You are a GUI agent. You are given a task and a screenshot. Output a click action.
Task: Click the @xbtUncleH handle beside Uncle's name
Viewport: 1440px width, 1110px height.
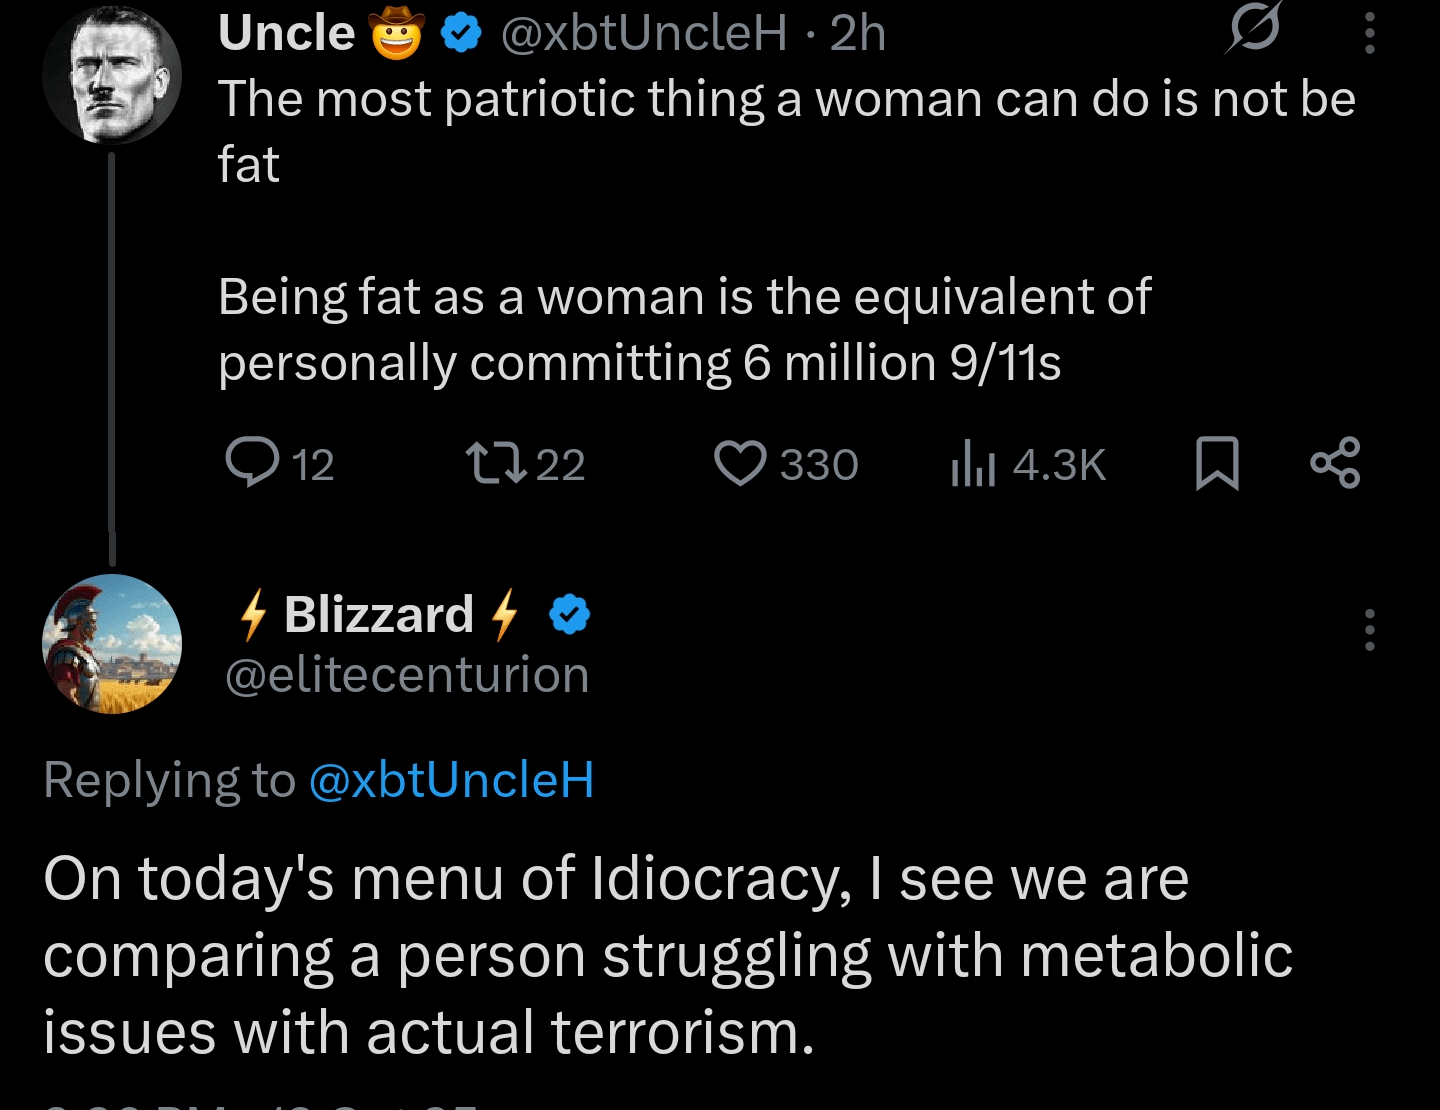coord(643,33)
